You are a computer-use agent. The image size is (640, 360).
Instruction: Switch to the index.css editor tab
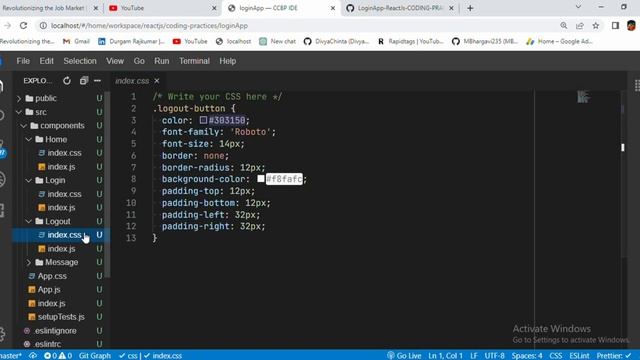point(132,81)
